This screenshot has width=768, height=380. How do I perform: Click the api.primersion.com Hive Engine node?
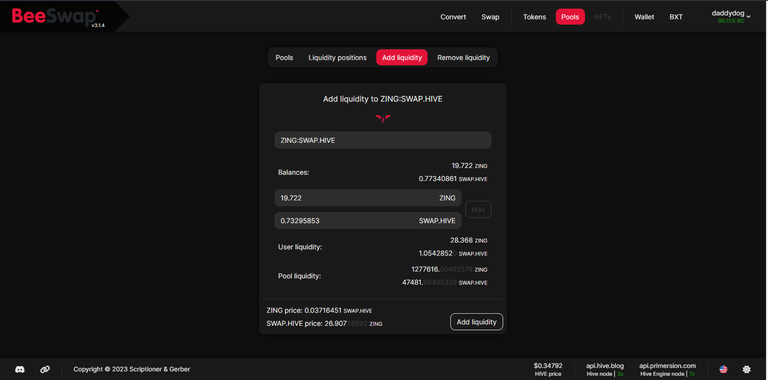(x=668, y=369)
